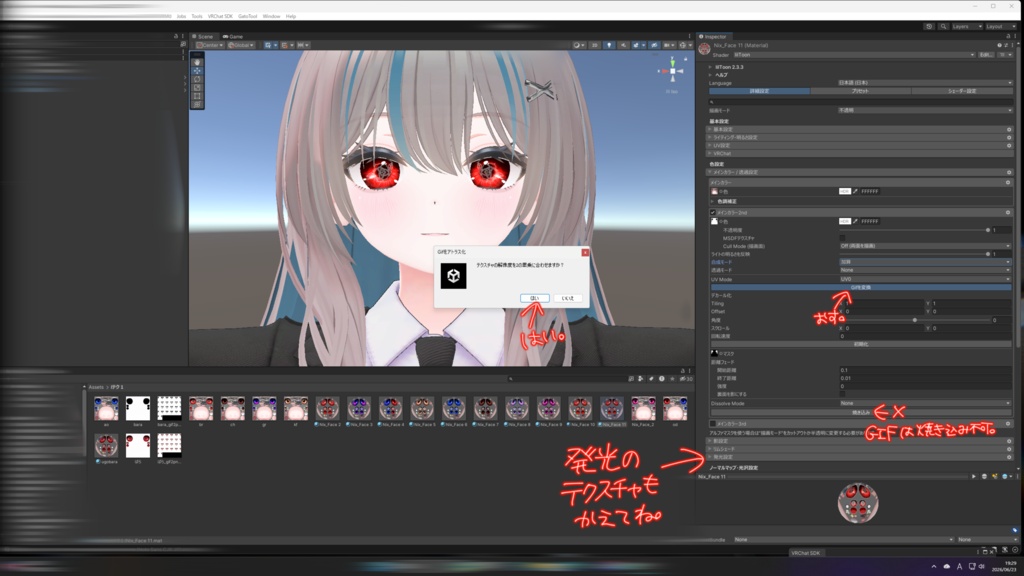Click the Inspector lock icon
Image resolution: width=1024 pixels, height=576 pixels.
coord(1008,37)
